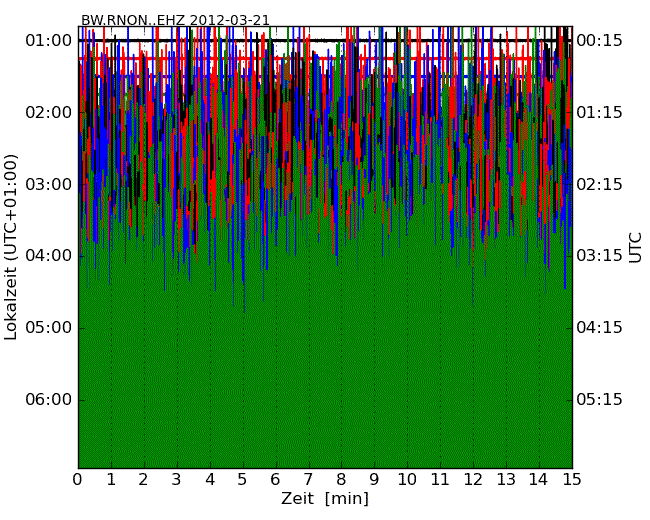Select the 05:00 local time tick label
Screen dimensions: 650x520
click(49, 328)
